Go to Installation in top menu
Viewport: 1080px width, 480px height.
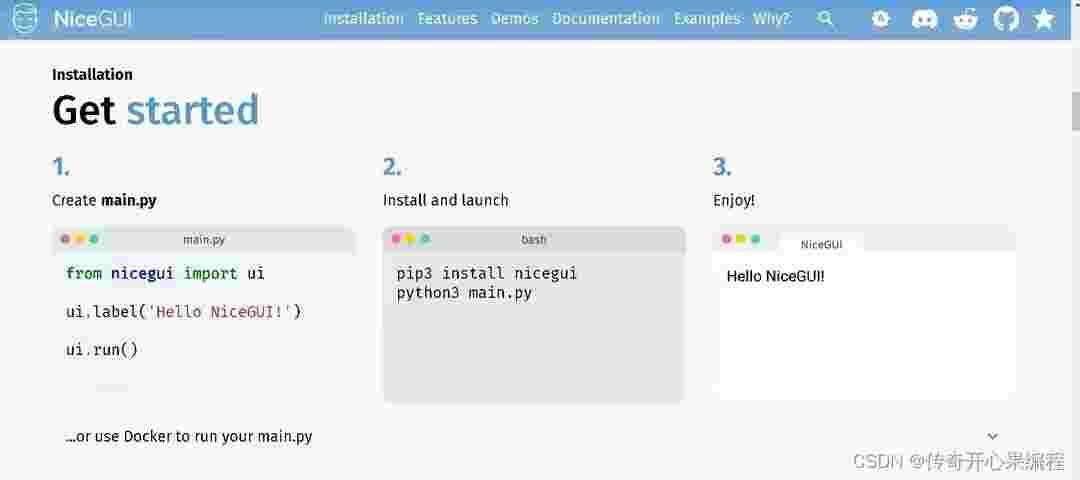click(364, 19)
